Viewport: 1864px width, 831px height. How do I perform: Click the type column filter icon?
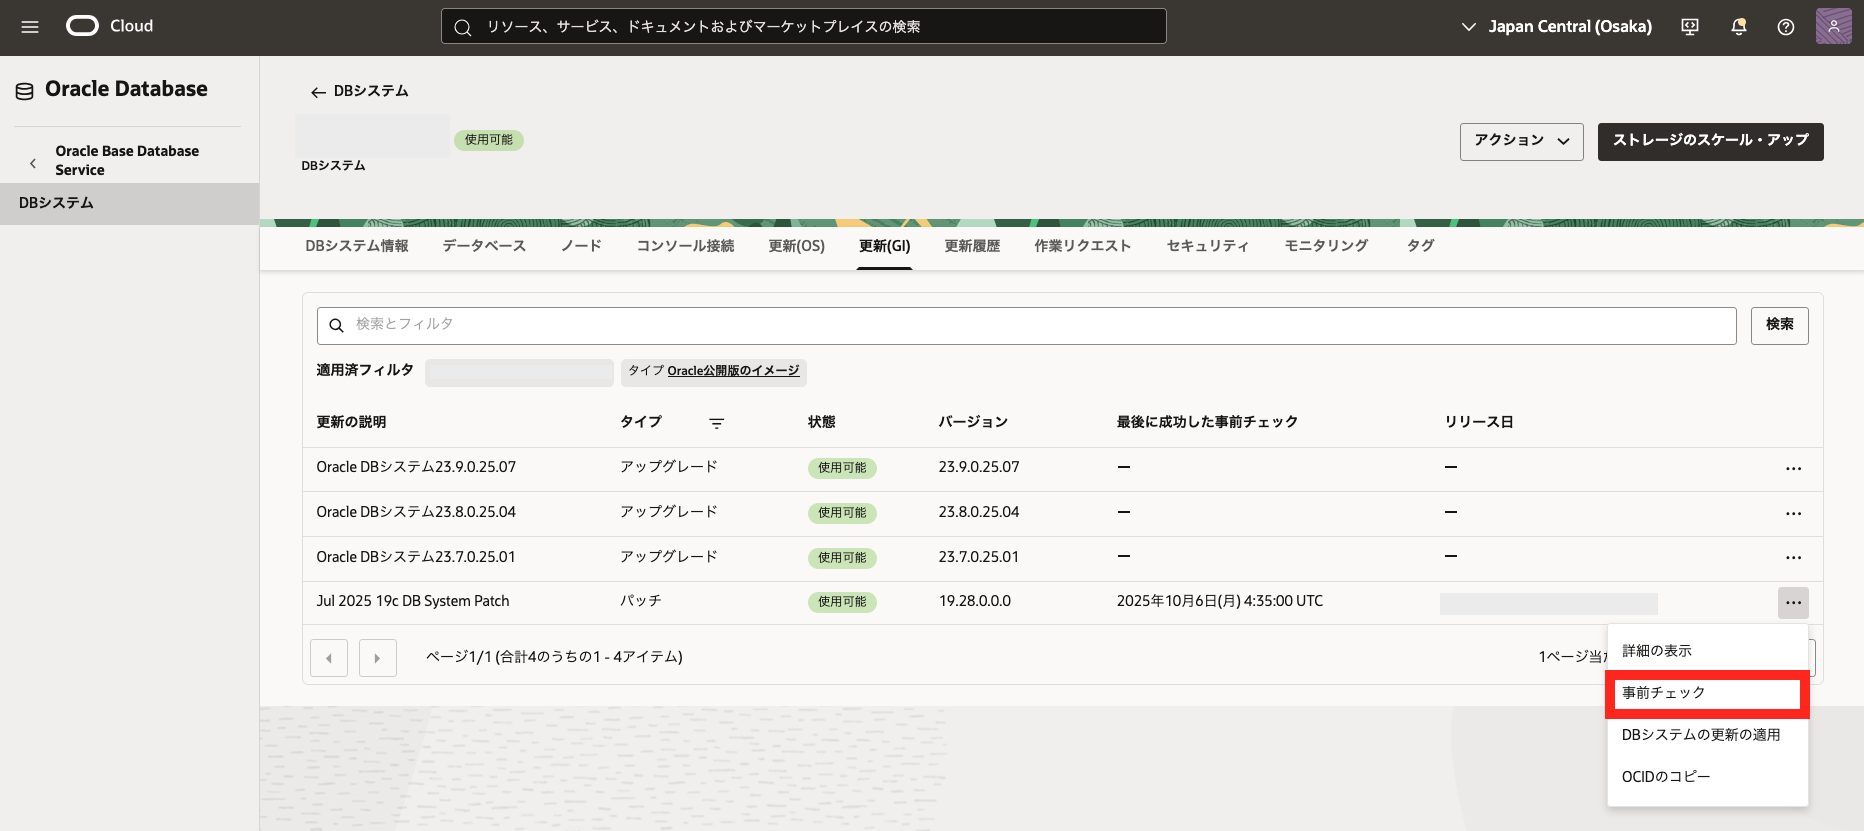point(716,423)
